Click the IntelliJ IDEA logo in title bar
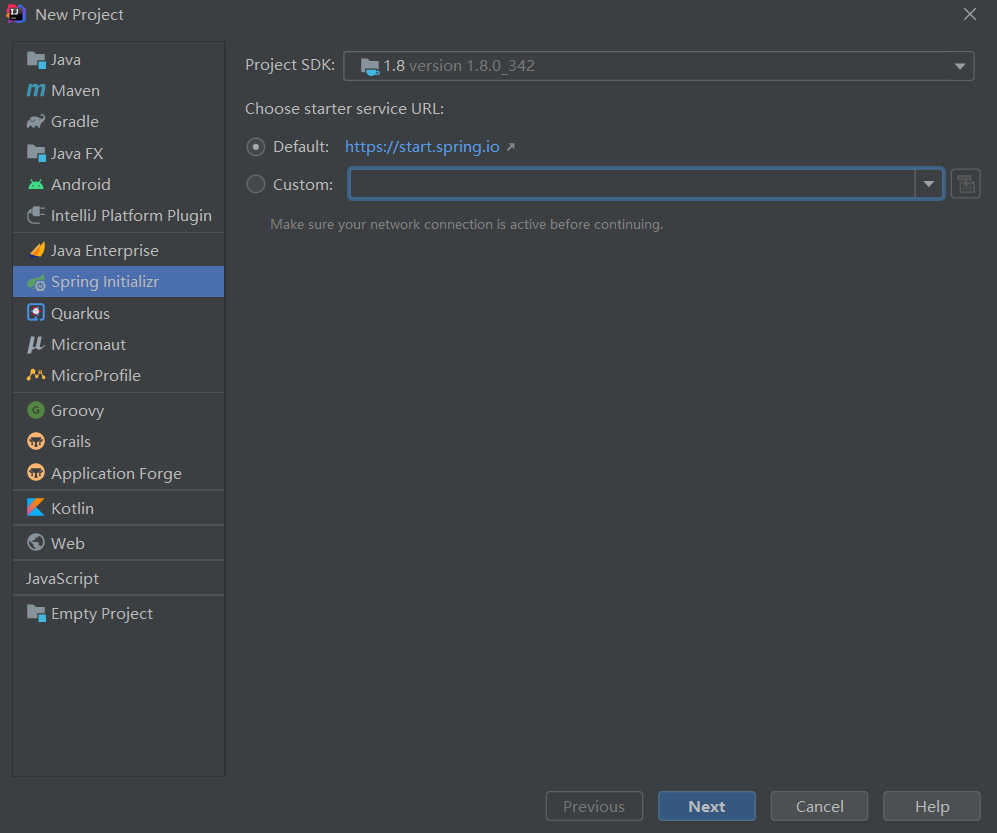997x833 pixels. pyautogui.click(x=16, y=14)
